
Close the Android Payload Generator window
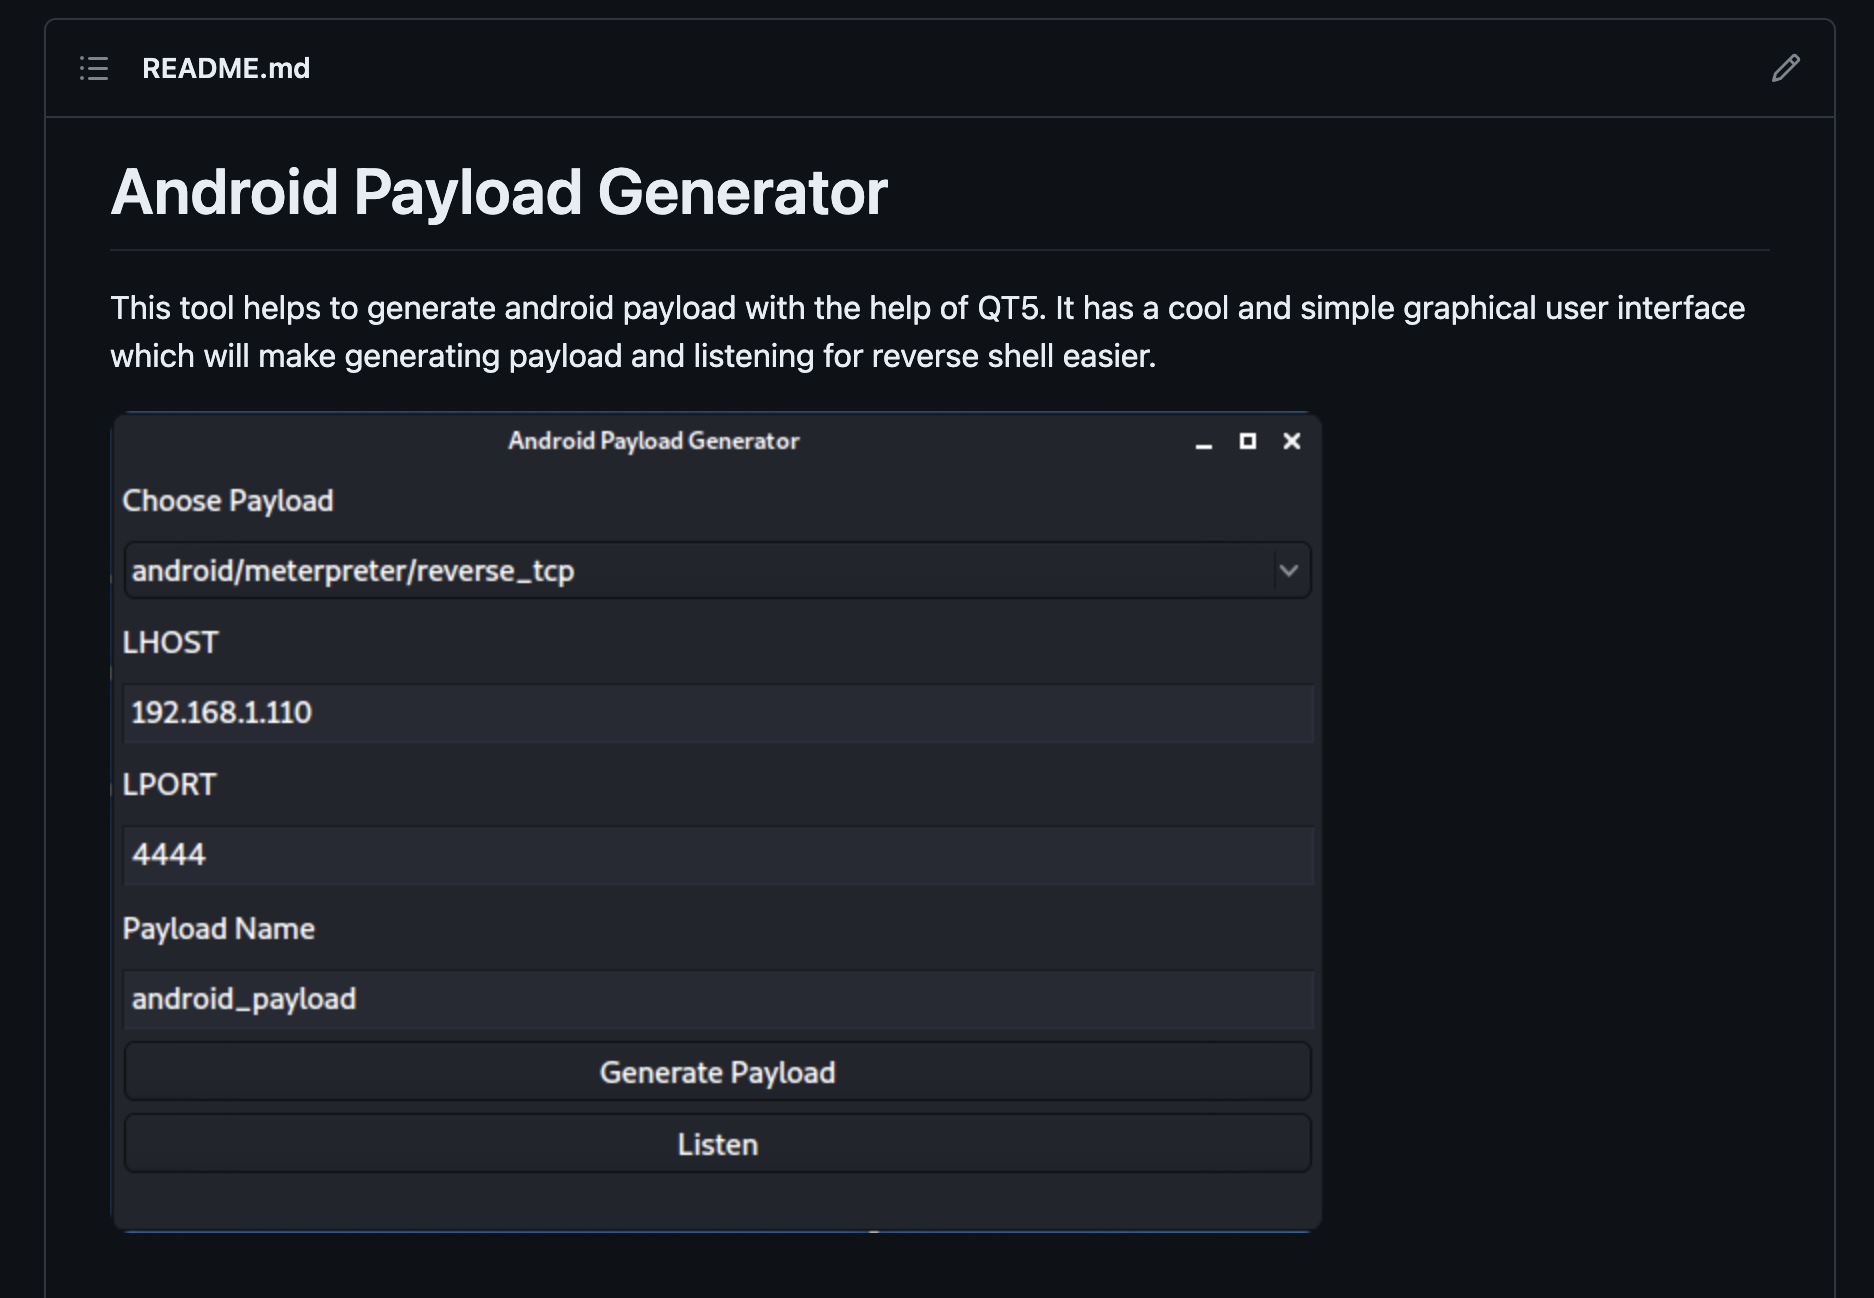1292,441
